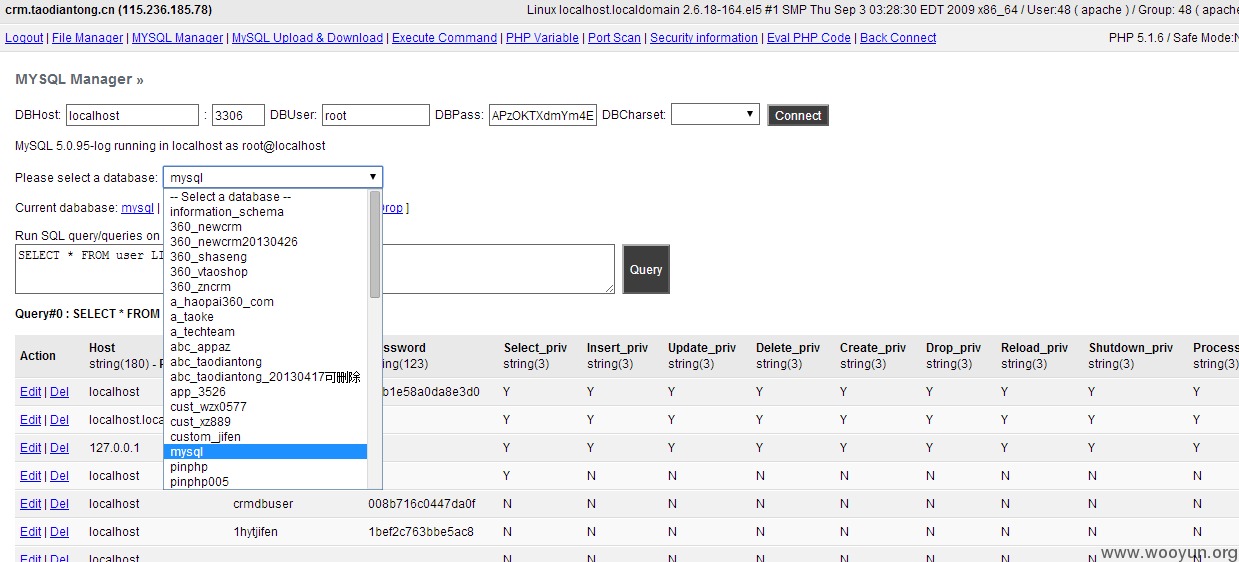Image resolution: width=1239 pixels, height=562 pixels.
Task: Select a_haopai360_com database option
Action: (266, 302)
